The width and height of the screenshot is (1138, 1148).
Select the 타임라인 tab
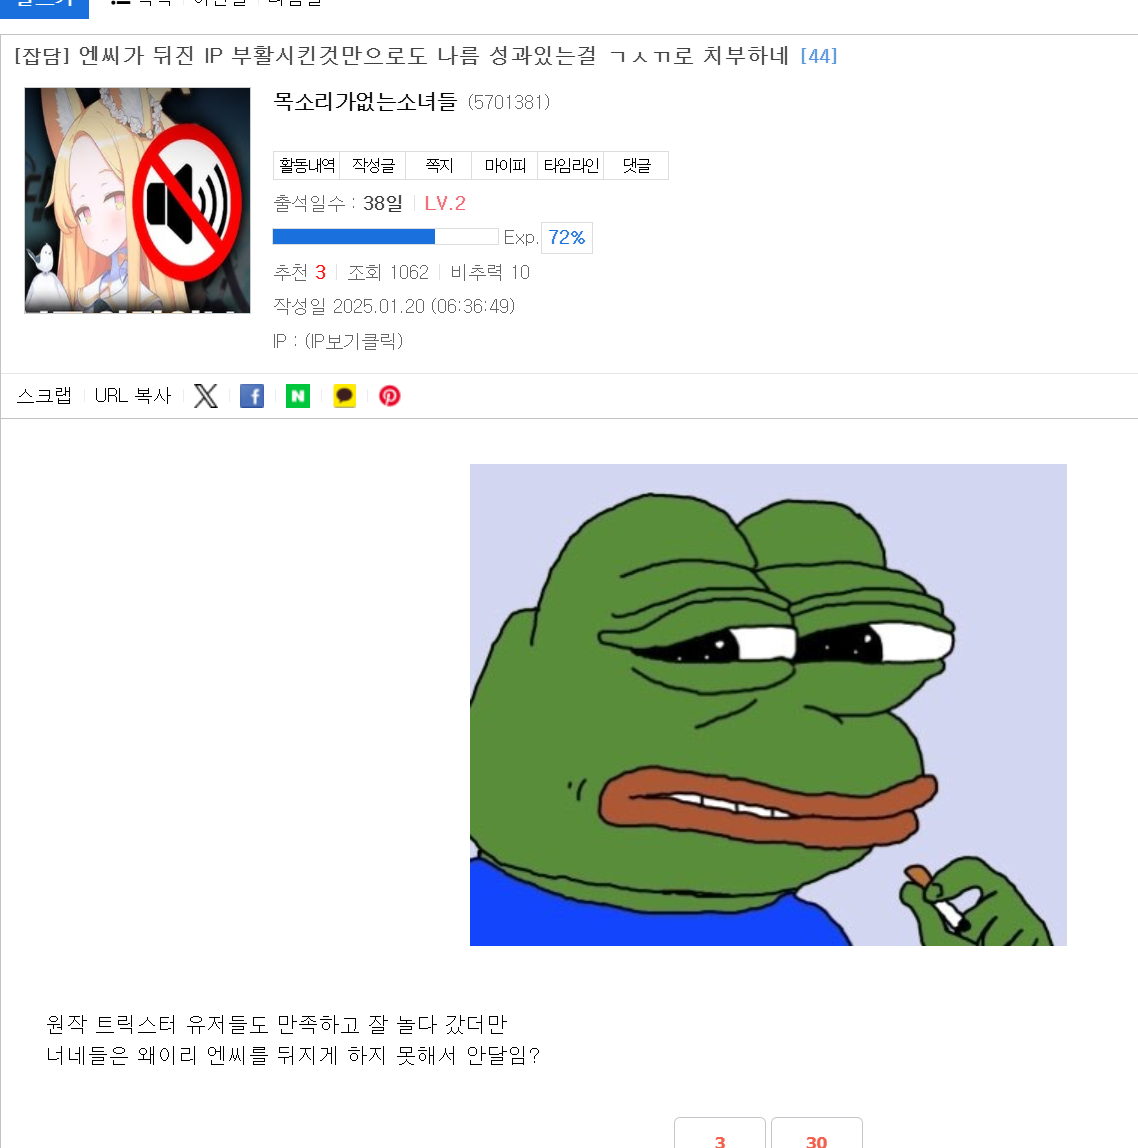click(x=570, y=165)
